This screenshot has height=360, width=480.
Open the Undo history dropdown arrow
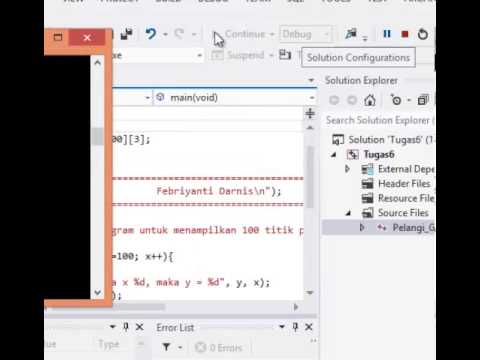coord(165,34)
